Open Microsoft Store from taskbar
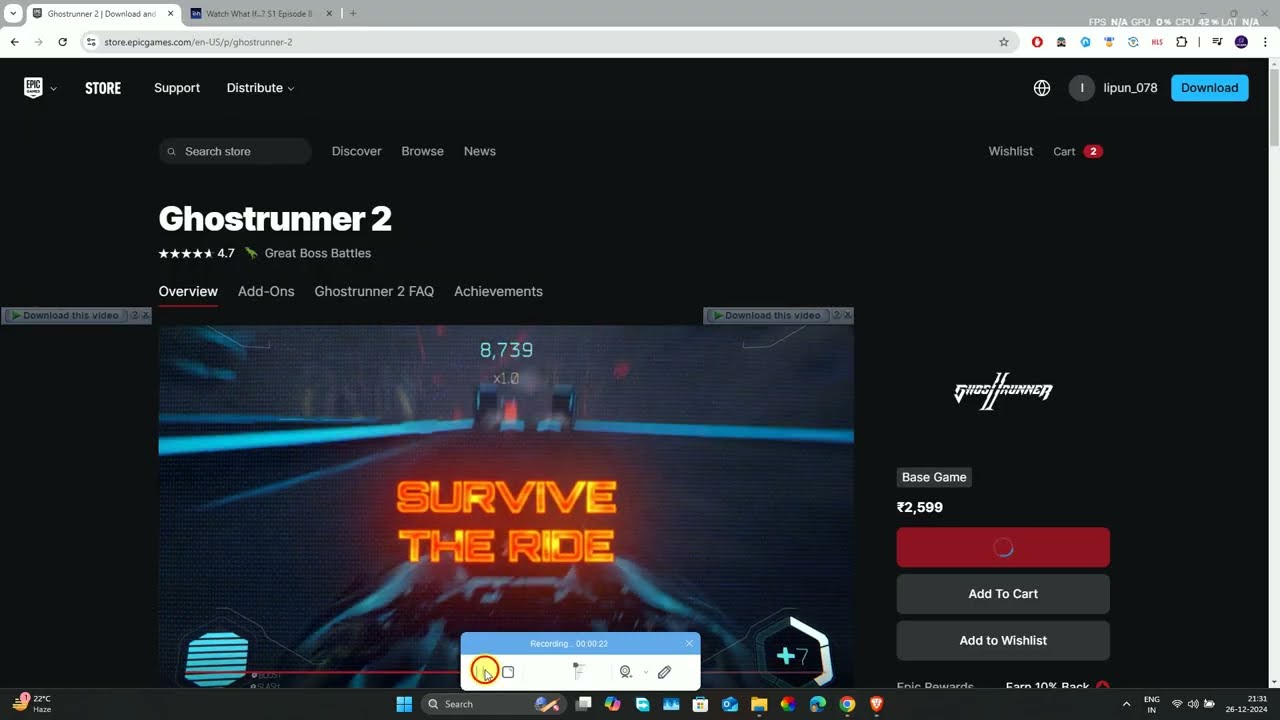Viewport: 1280px width, 720px height. [x=700, y=704]
